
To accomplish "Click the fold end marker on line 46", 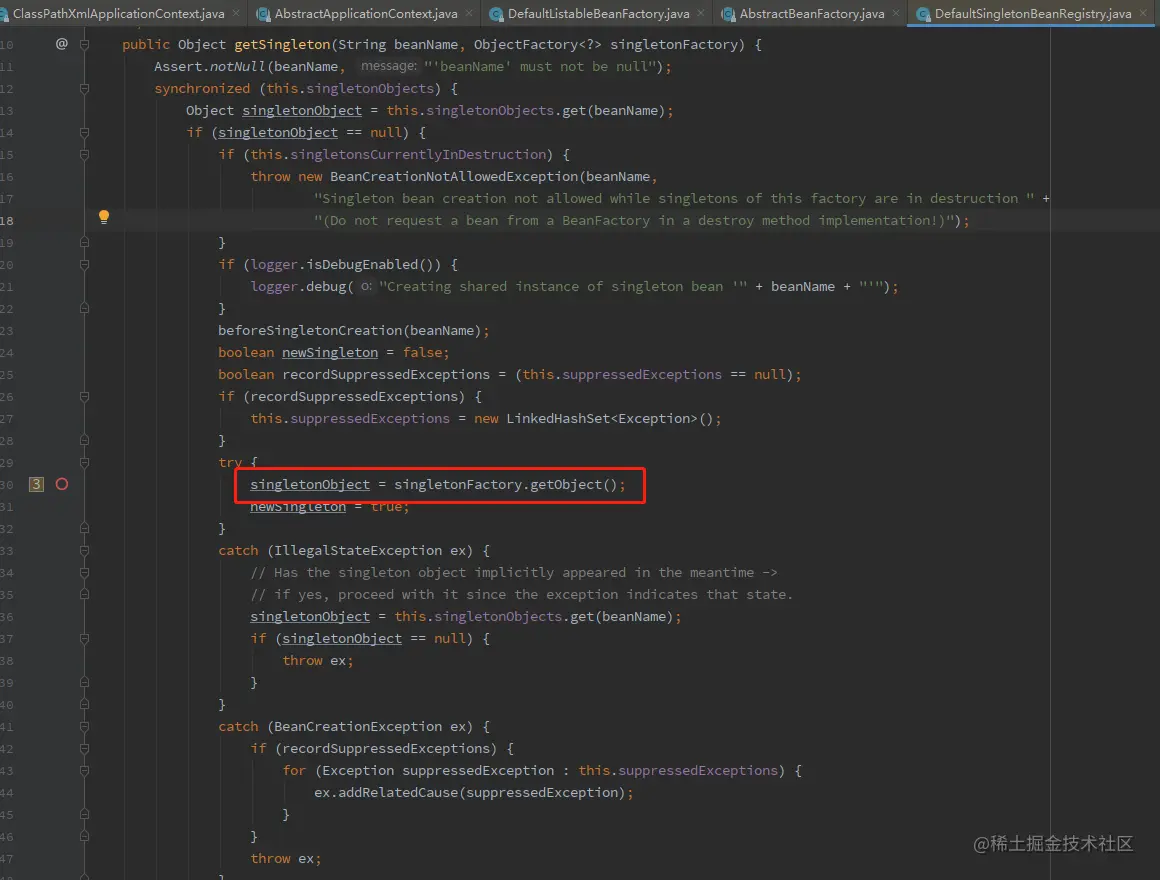I will [84, 836].
